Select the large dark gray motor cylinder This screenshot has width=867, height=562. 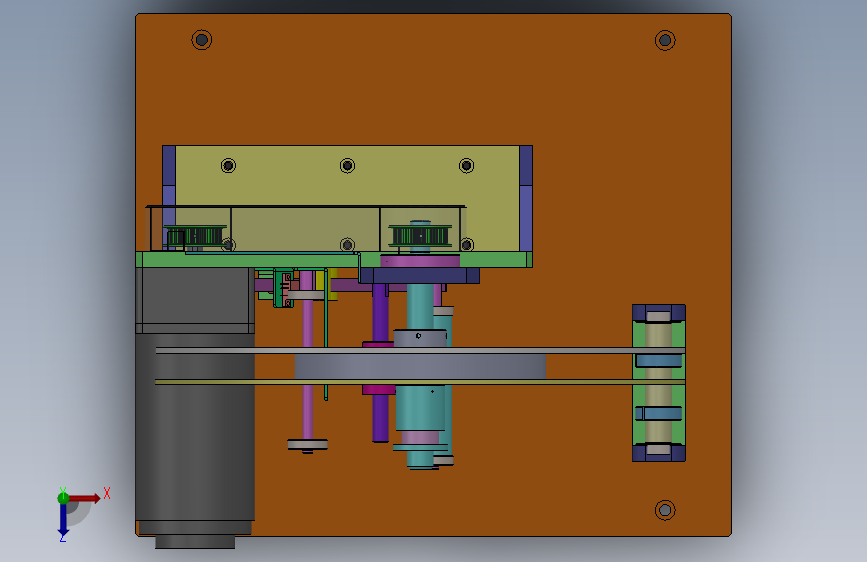tap(195, 426)
